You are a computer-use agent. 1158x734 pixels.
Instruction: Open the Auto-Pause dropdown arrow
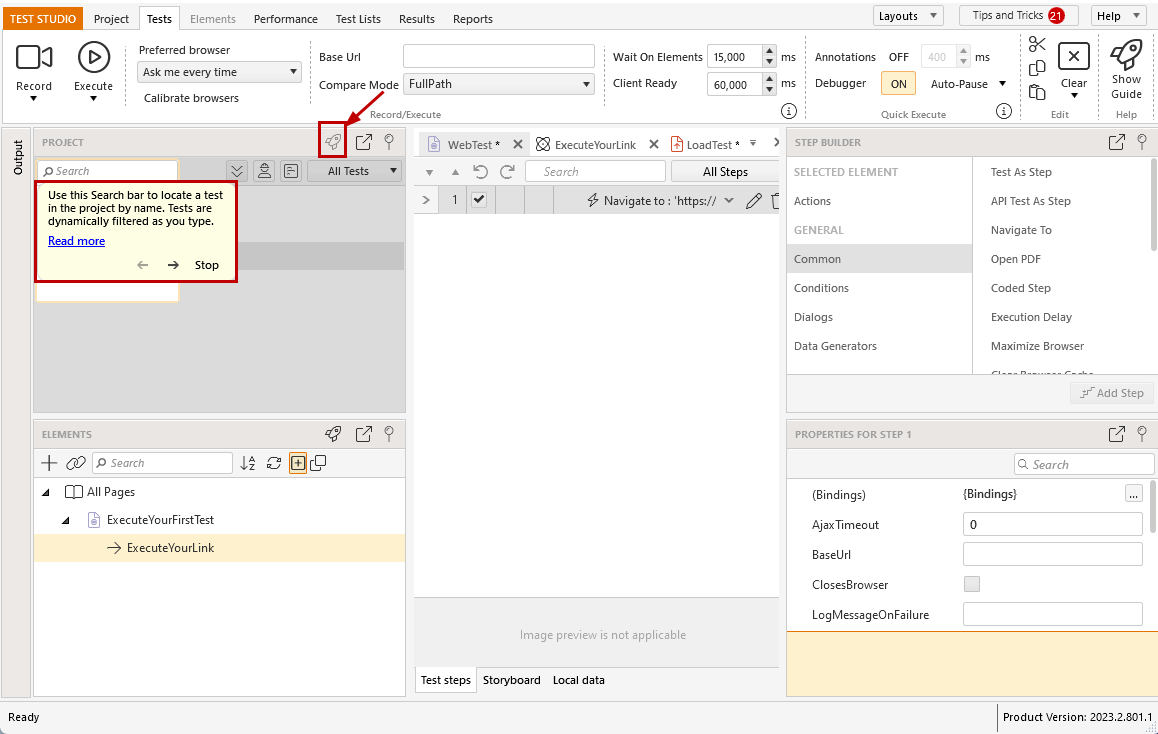coord(1002,83)
